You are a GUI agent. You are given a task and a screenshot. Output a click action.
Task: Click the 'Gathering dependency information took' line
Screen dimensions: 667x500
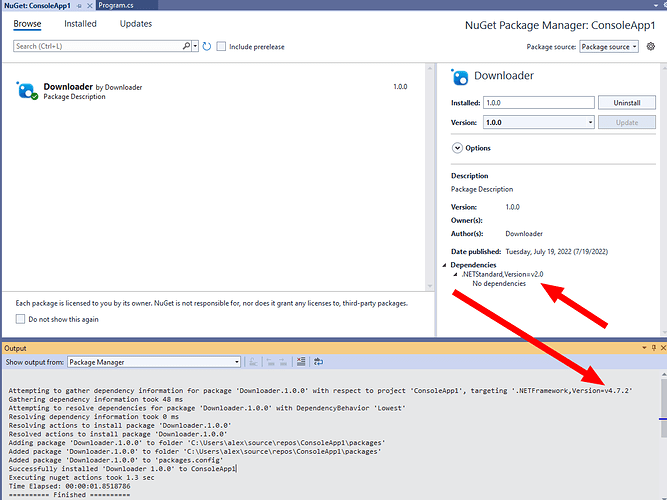coord(96,399)
